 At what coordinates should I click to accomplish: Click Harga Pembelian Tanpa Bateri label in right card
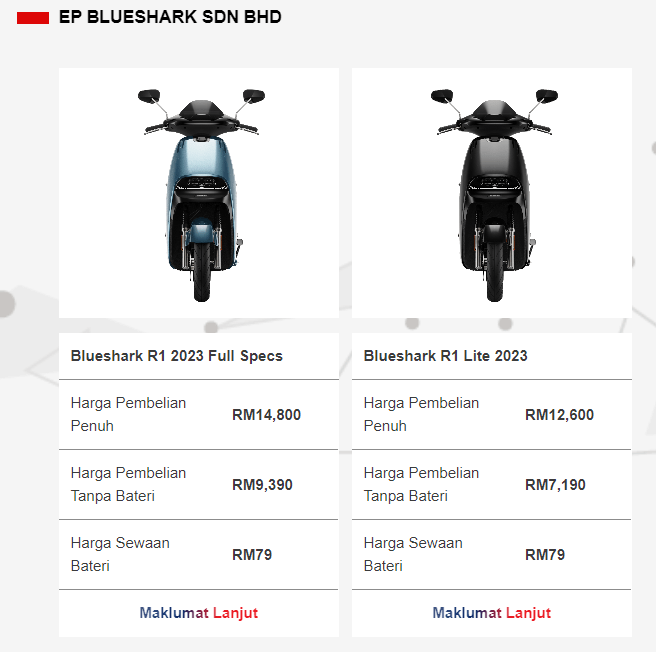(421, 484)
